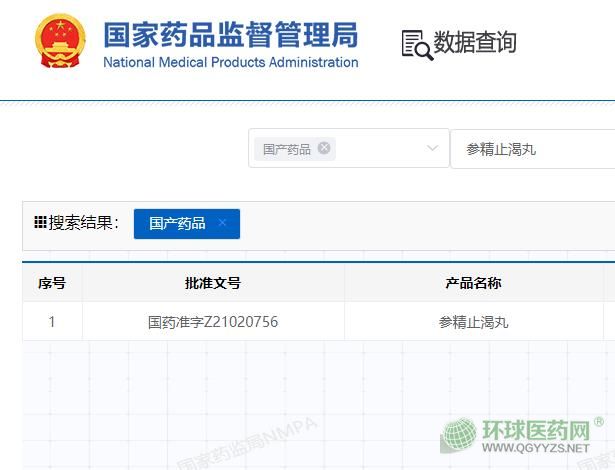This screenshot has height=470, width=615.
Task: Click the 序号 column header
Action: pos(52,283)
